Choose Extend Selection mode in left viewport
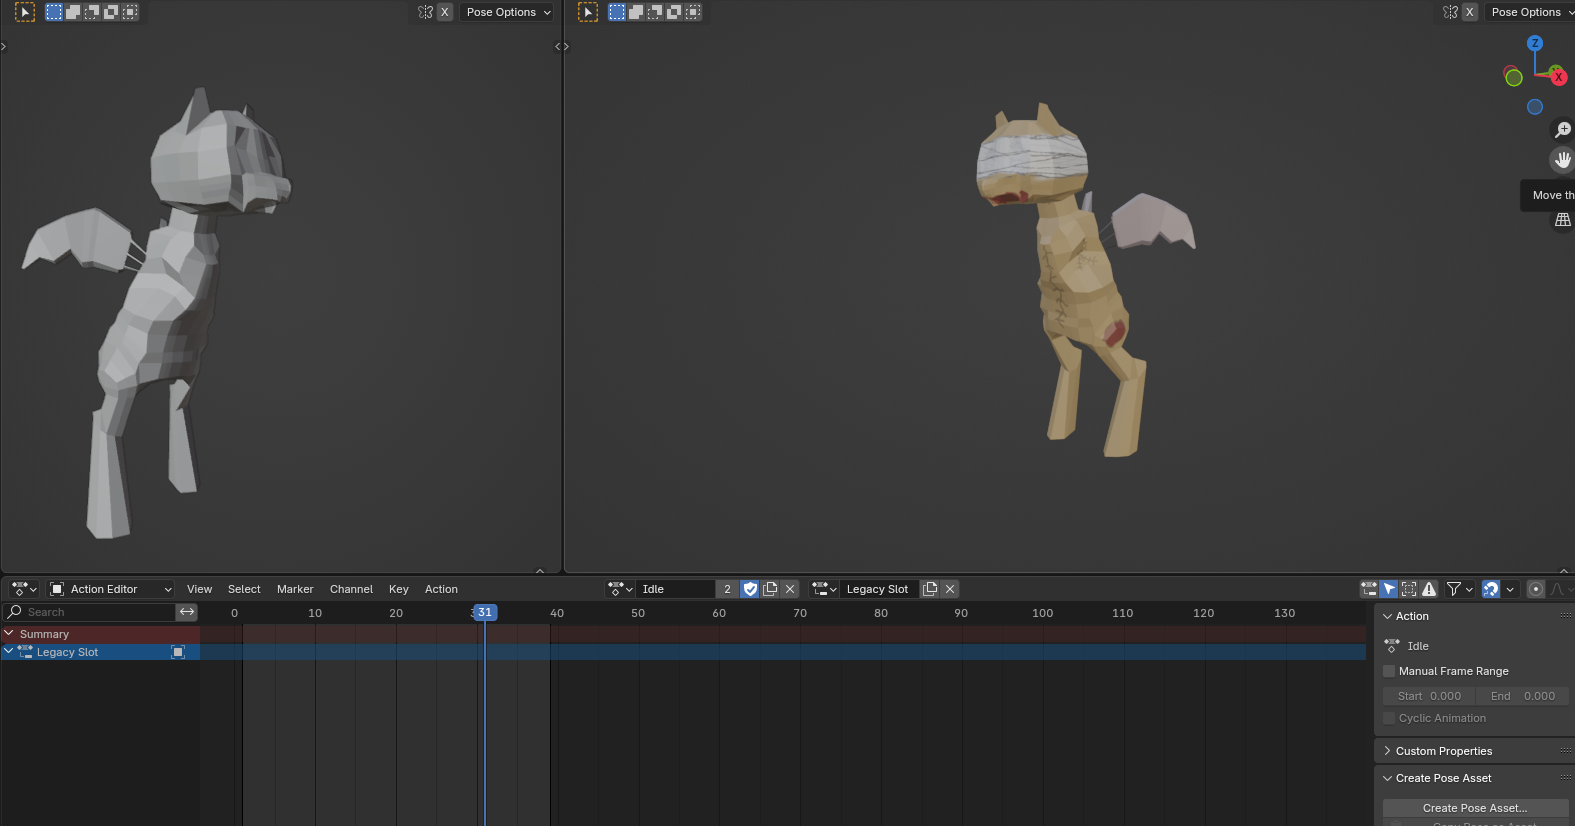 (x=73, y=12)
